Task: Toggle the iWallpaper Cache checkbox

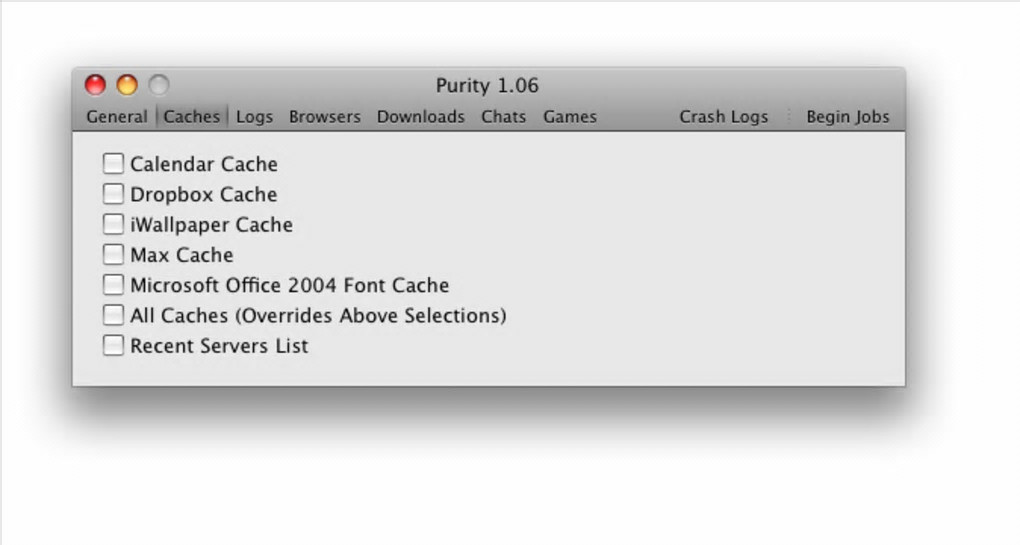Action: pos(114,224)
